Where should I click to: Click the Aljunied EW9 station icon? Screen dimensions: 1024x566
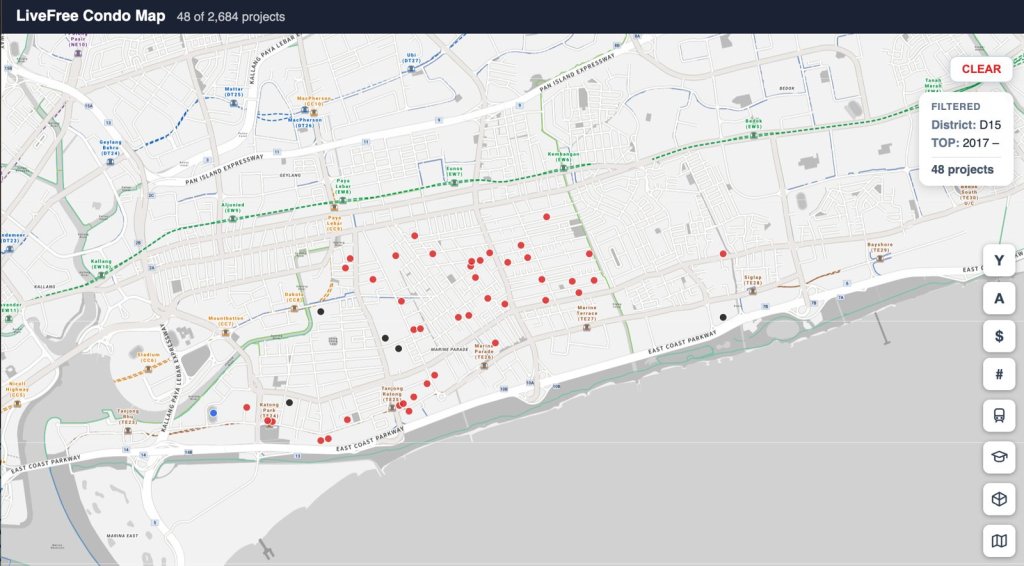pos(232,219)
